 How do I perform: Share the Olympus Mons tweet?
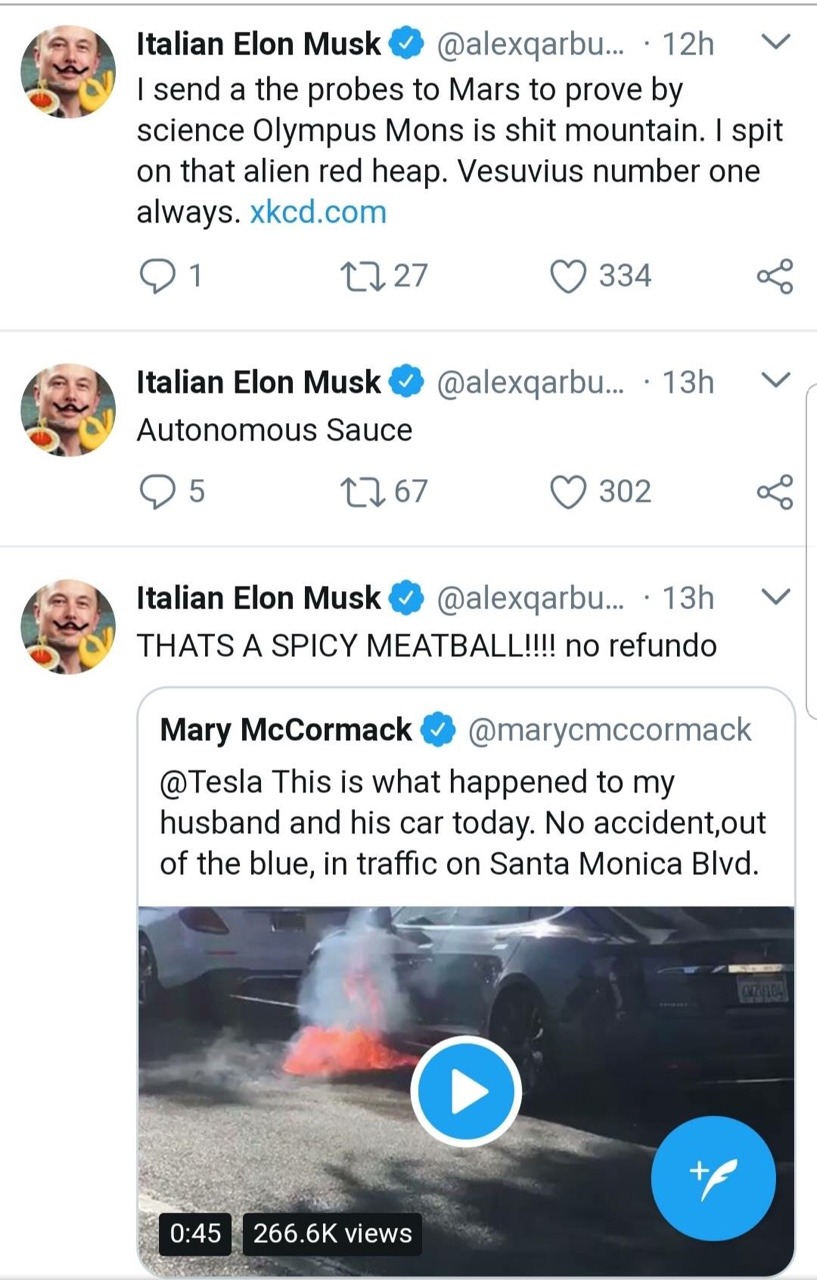click(x=775, y=275)
